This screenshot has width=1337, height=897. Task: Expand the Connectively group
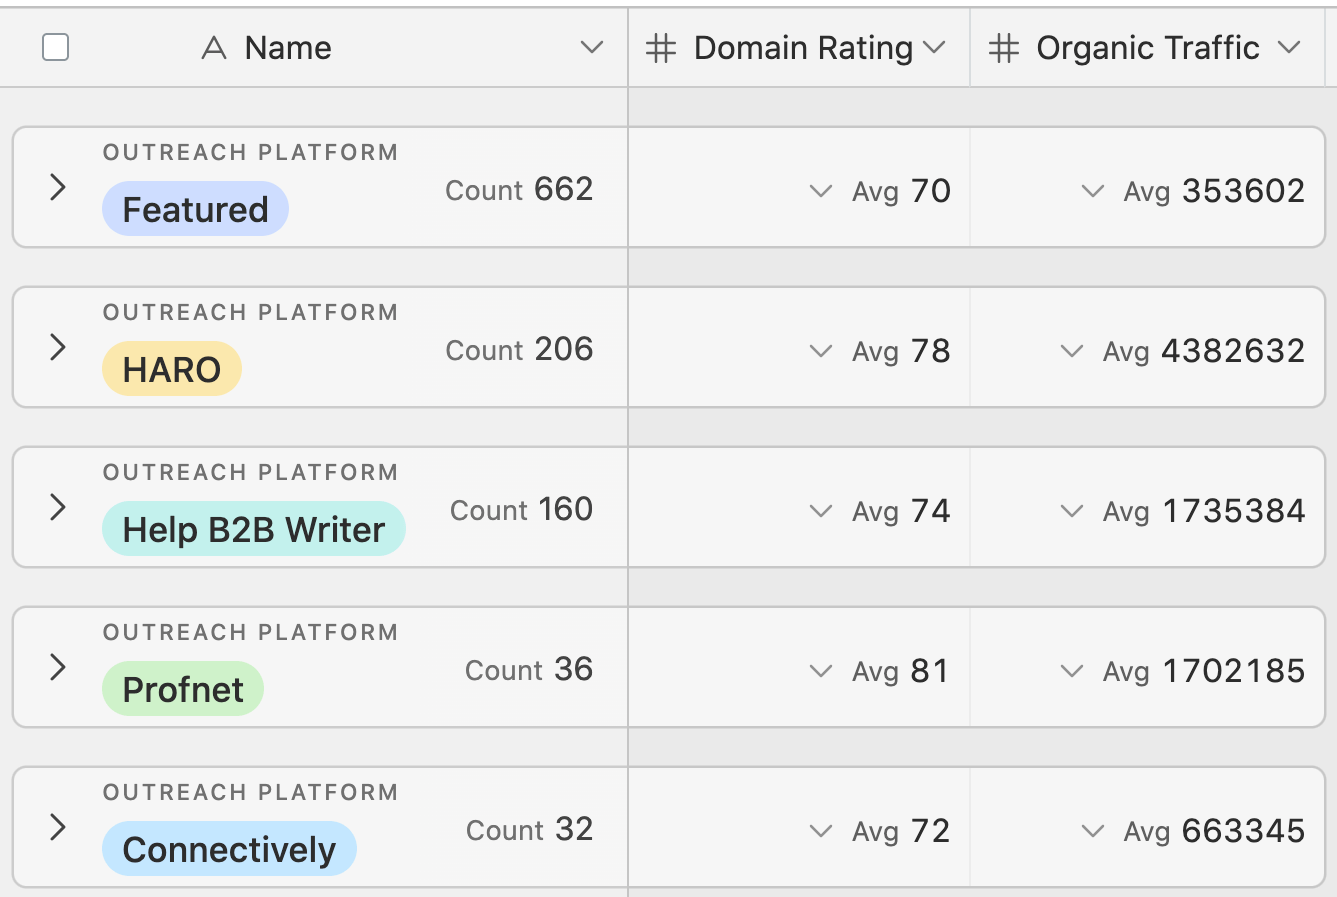pos(58,827)
